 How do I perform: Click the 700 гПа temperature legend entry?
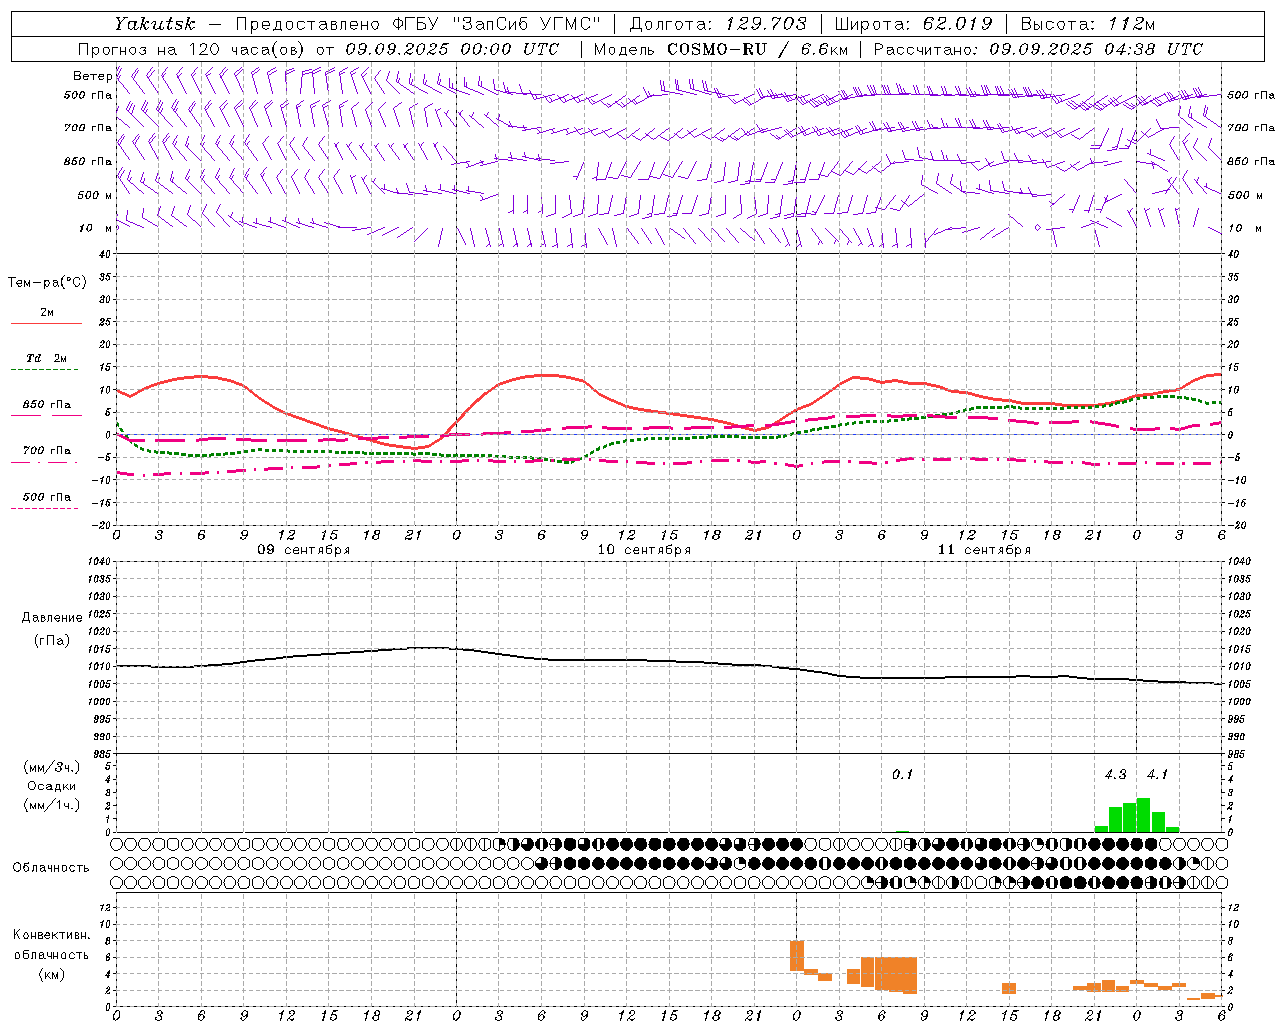click(x=47, y=451)
